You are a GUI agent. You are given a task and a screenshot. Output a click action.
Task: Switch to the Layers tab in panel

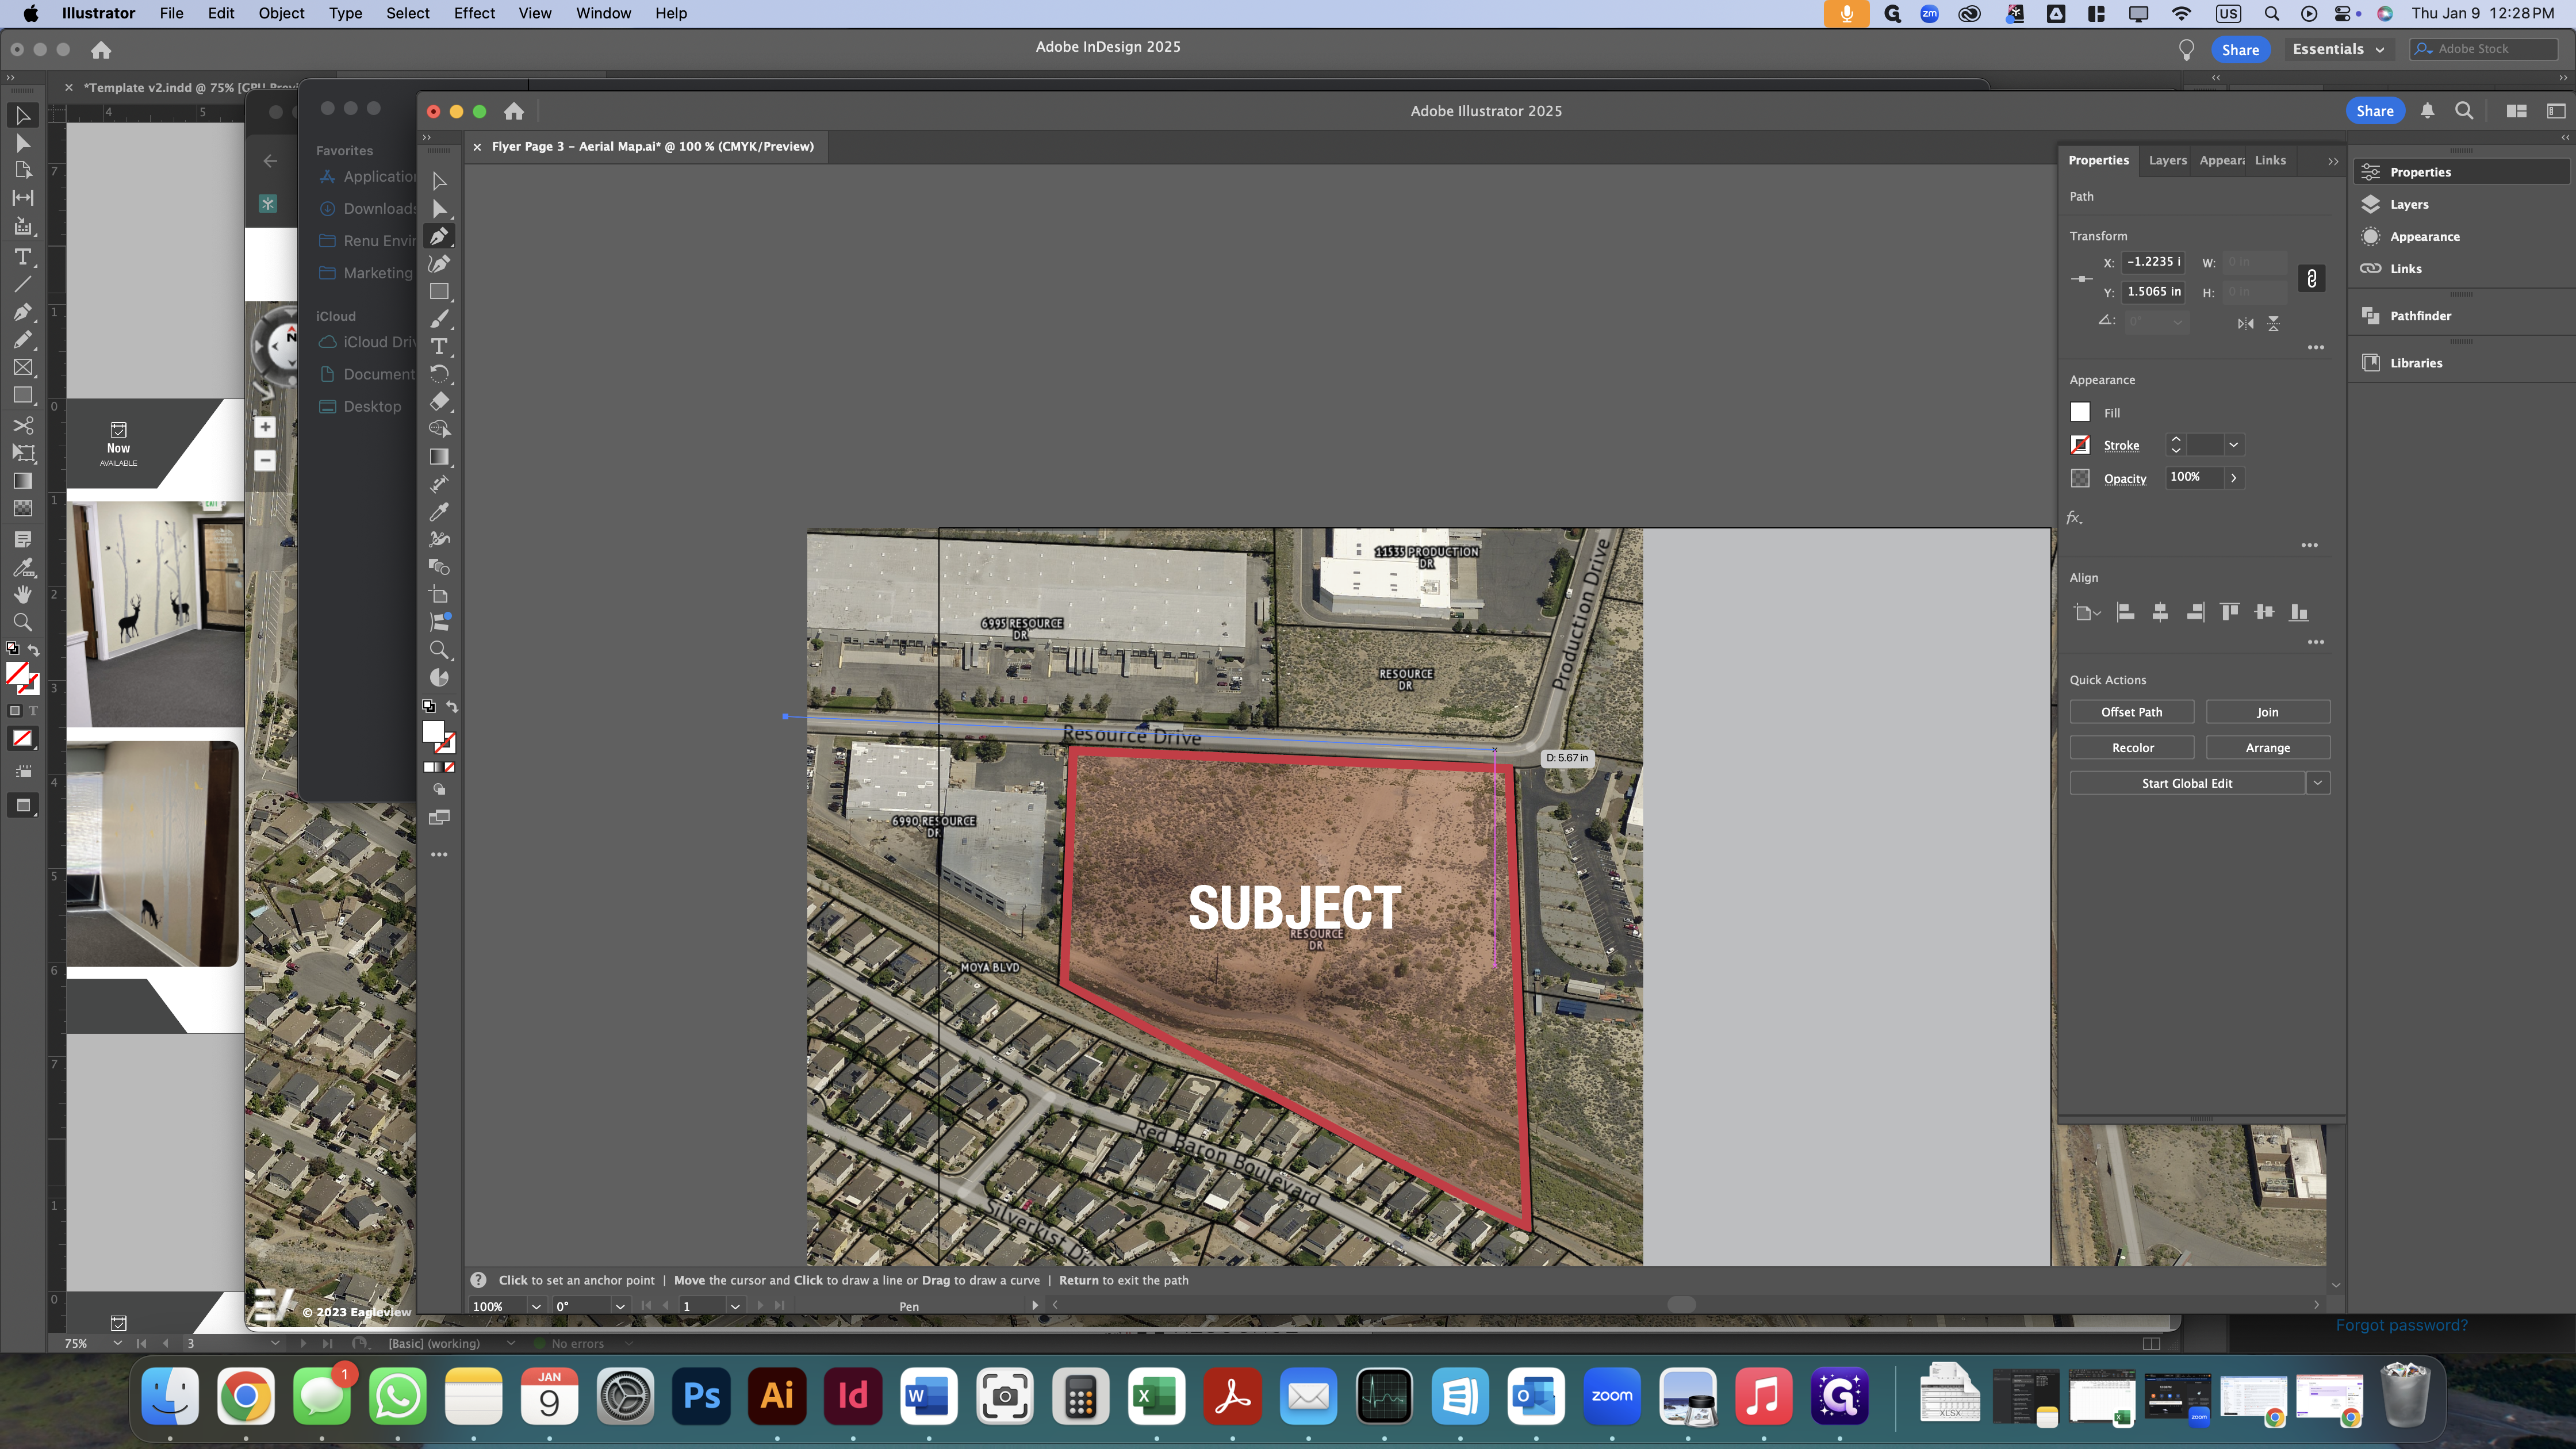pos(2167,160)
